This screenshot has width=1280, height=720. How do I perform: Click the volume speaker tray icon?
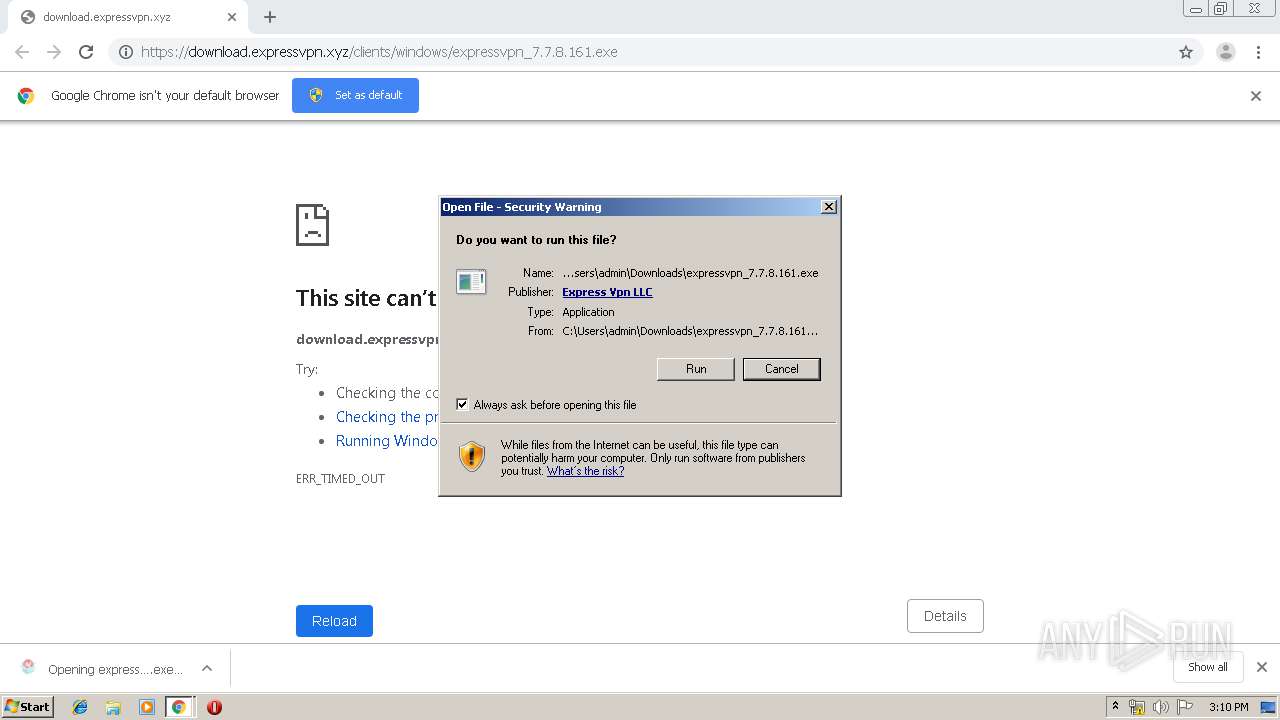(x=1160, y=707)
